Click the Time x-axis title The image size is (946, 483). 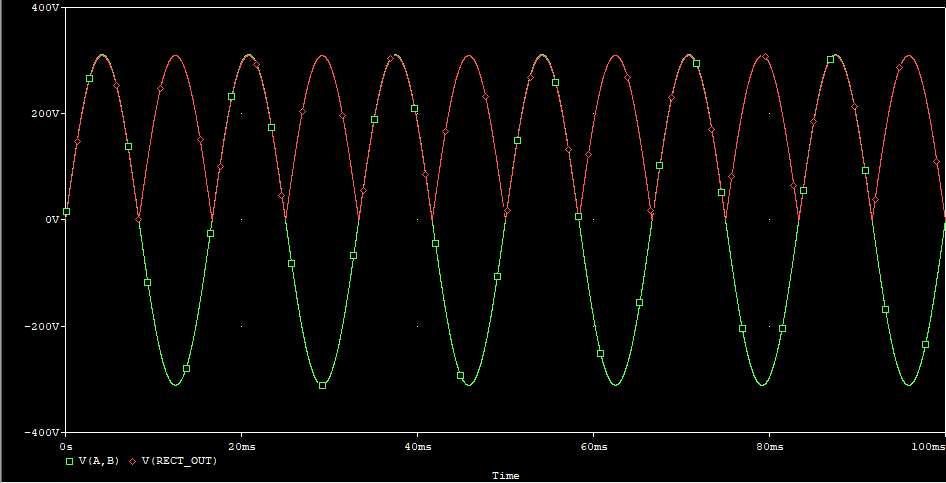pyautogui.click(x=505, y=476)
